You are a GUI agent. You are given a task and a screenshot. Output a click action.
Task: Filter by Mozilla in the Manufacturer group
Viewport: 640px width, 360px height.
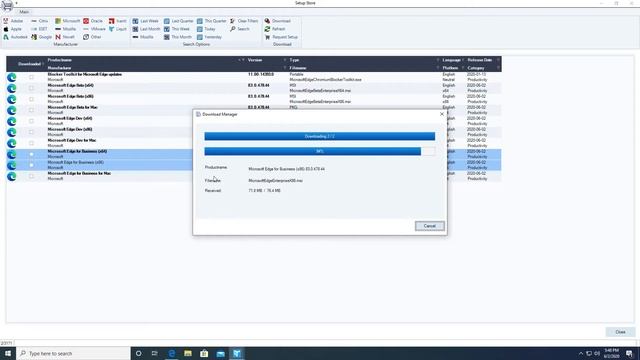pos(65,29)
